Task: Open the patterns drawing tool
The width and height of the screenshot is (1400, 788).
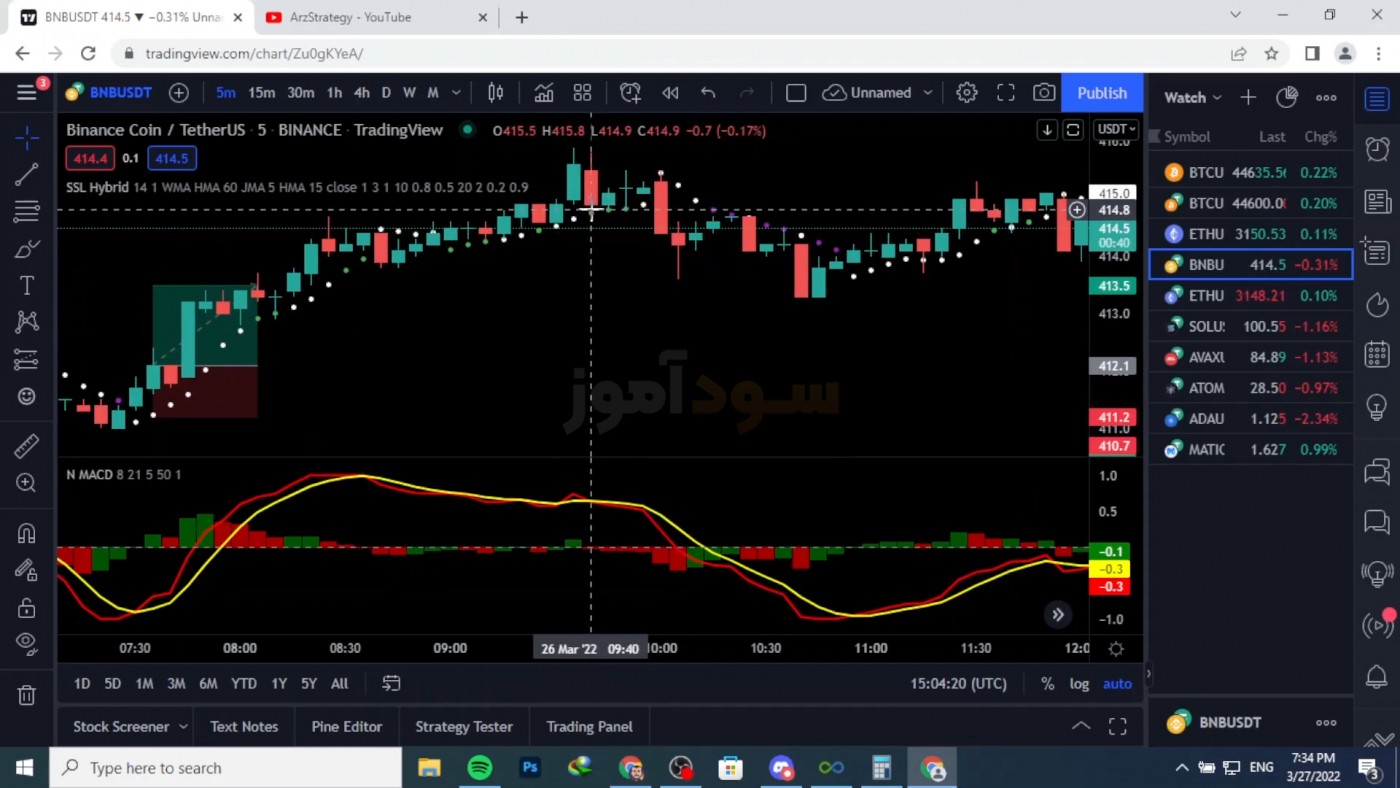Action: (27, 322)
